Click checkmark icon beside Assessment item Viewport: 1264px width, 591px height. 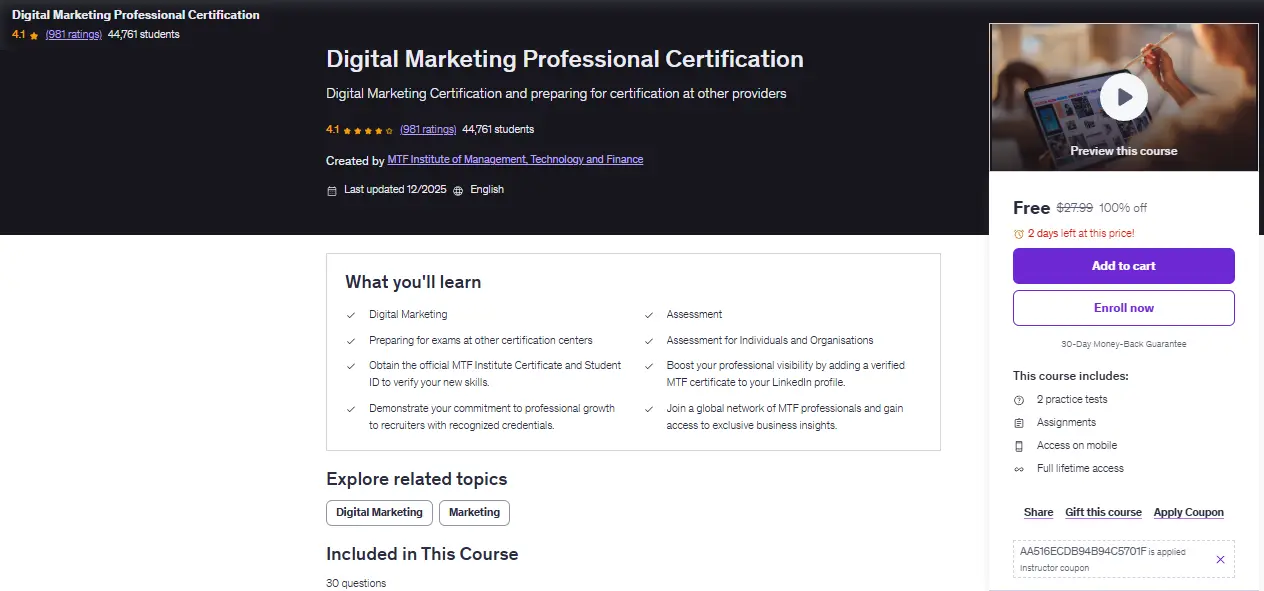[649, 315]
